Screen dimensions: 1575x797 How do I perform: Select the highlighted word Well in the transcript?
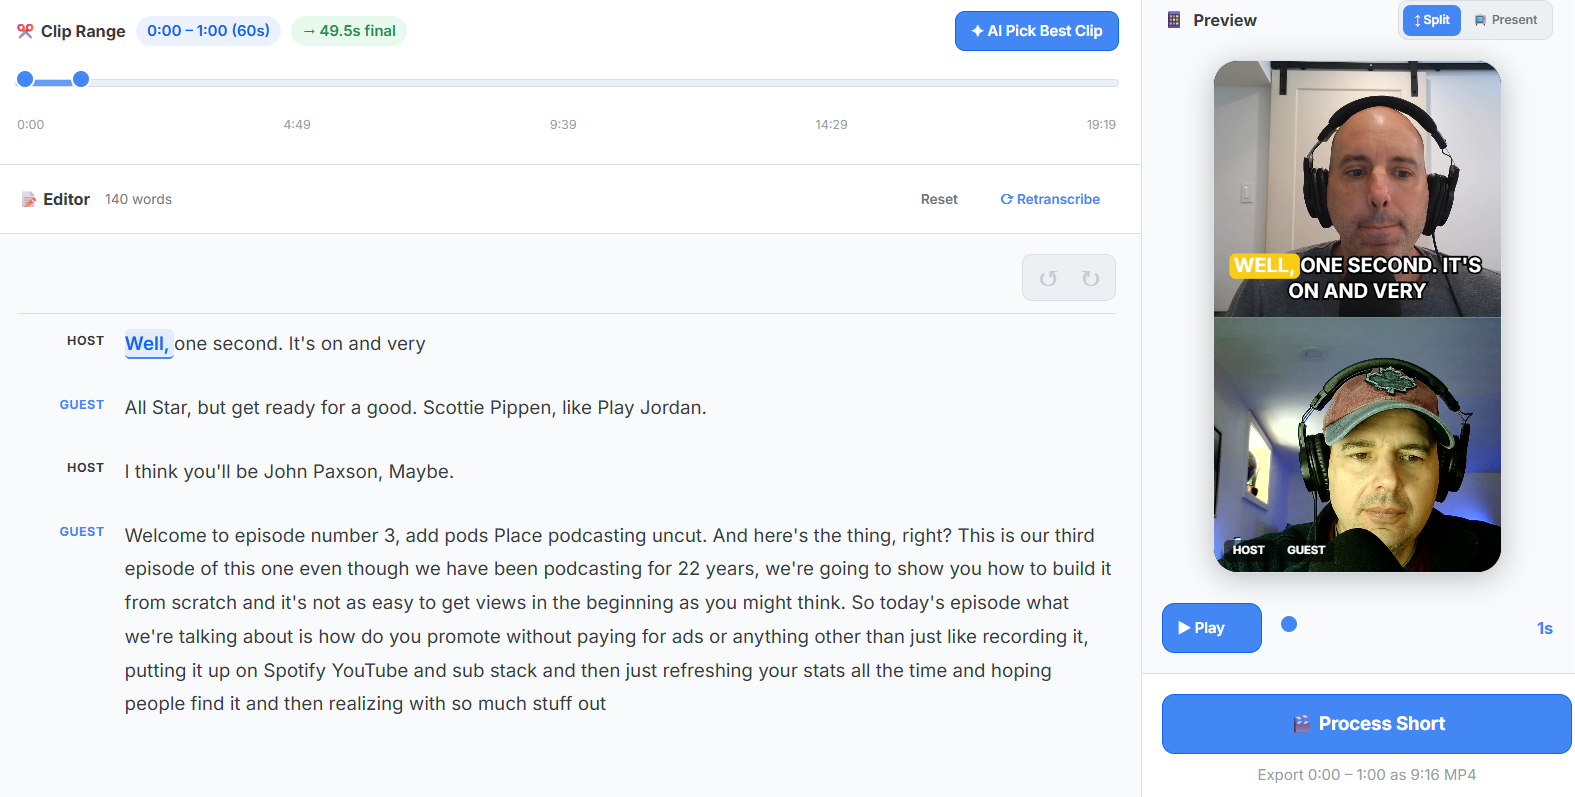coord(148,343)
